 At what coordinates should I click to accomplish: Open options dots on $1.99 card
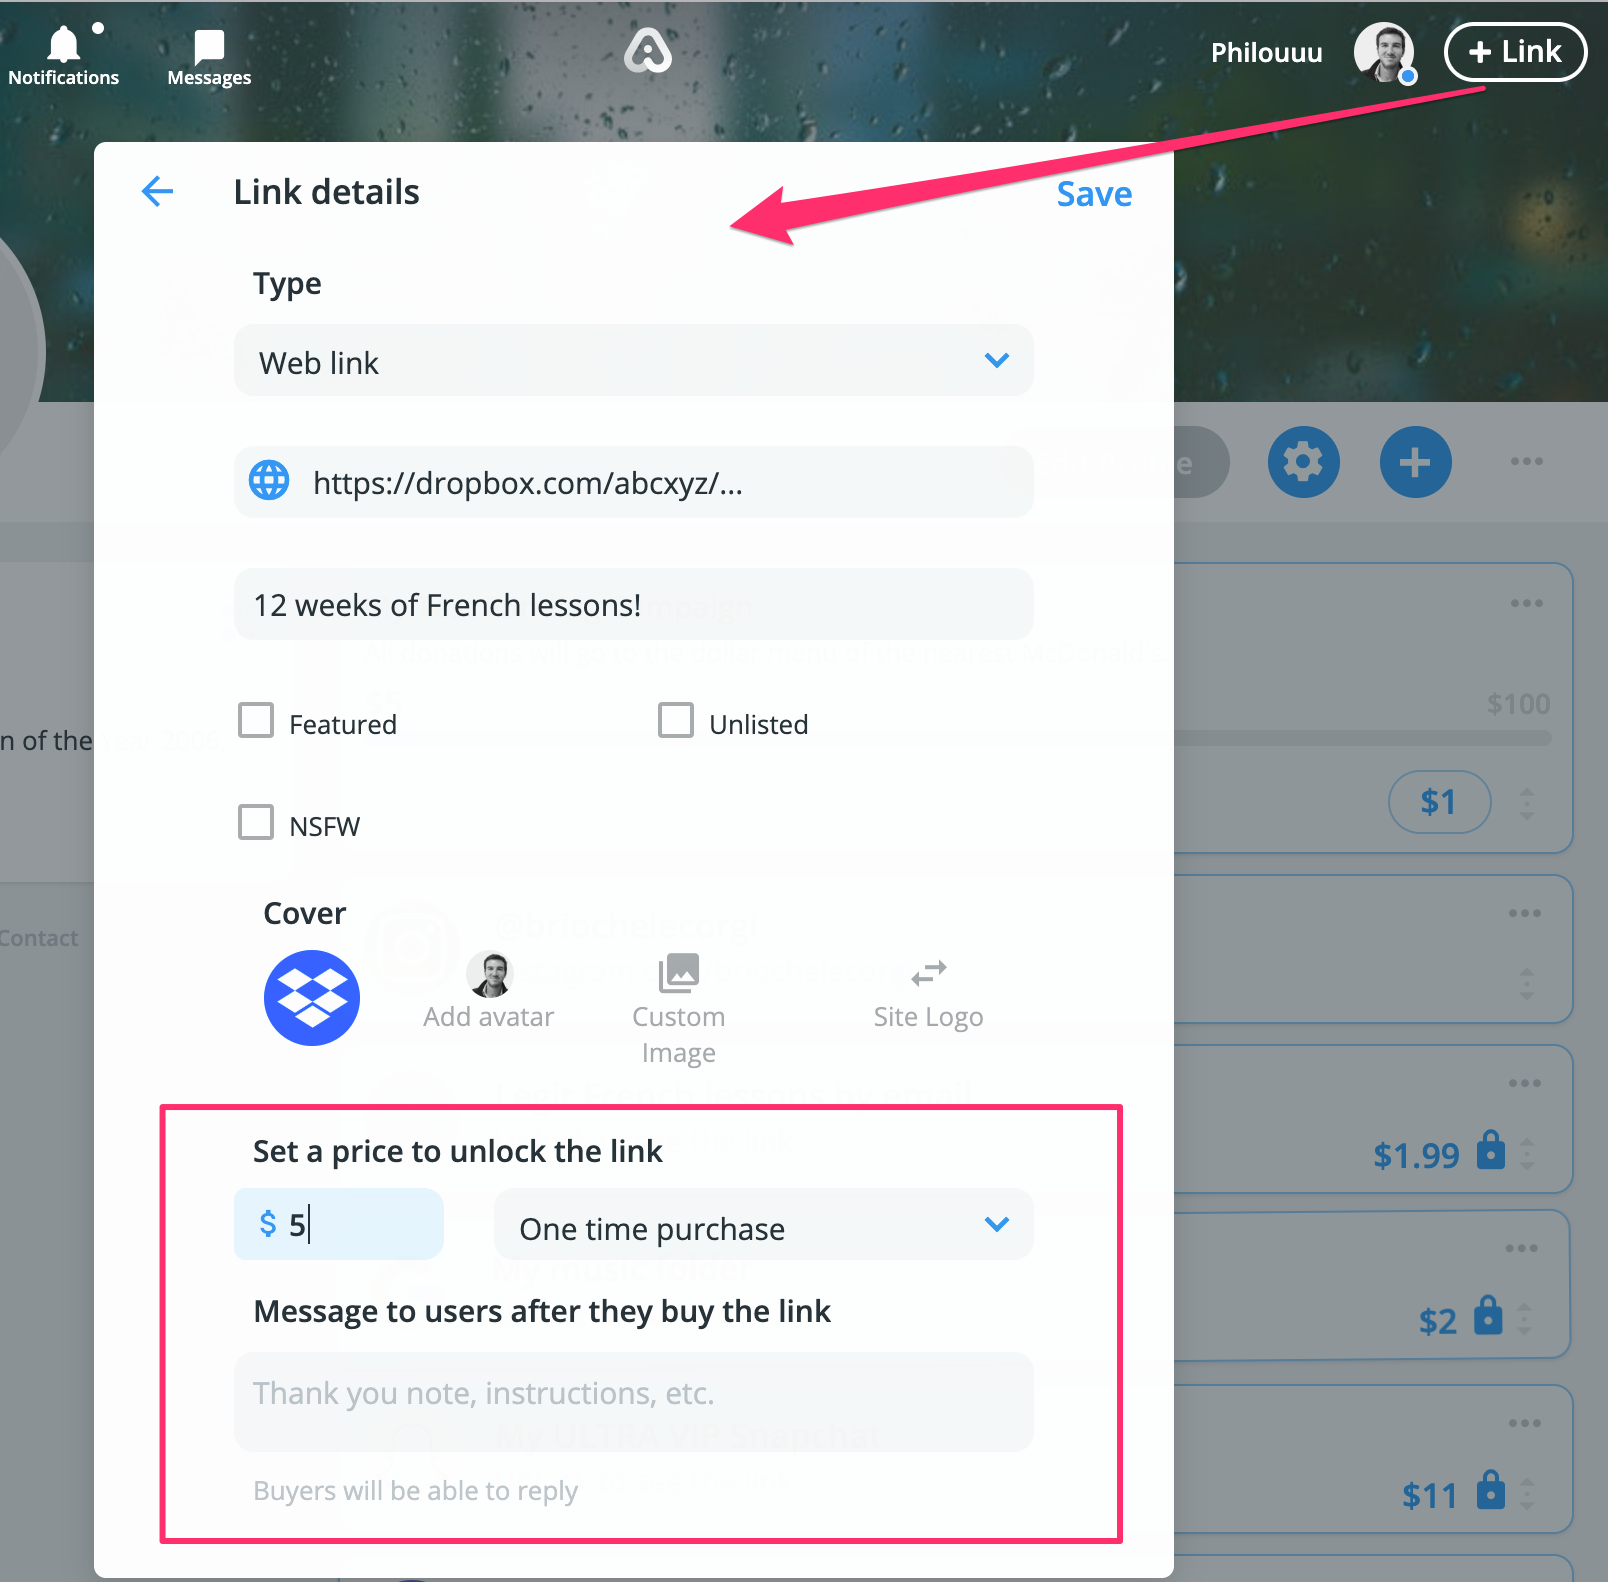[x=1524, y=1083]
